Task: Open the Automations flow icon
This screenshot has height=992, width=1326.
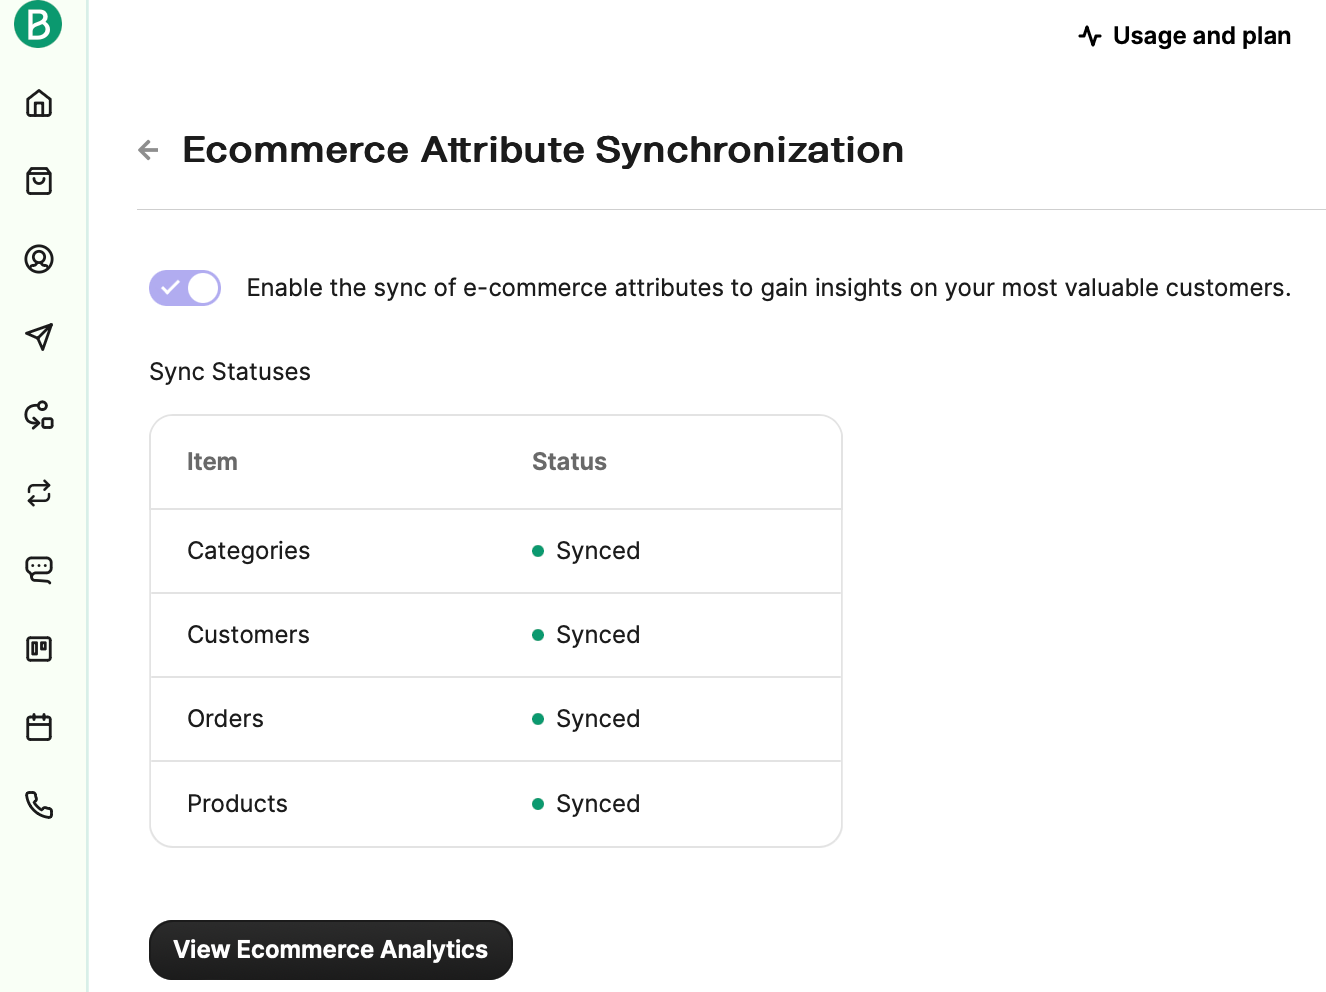Action: click(x=38, y=415)
